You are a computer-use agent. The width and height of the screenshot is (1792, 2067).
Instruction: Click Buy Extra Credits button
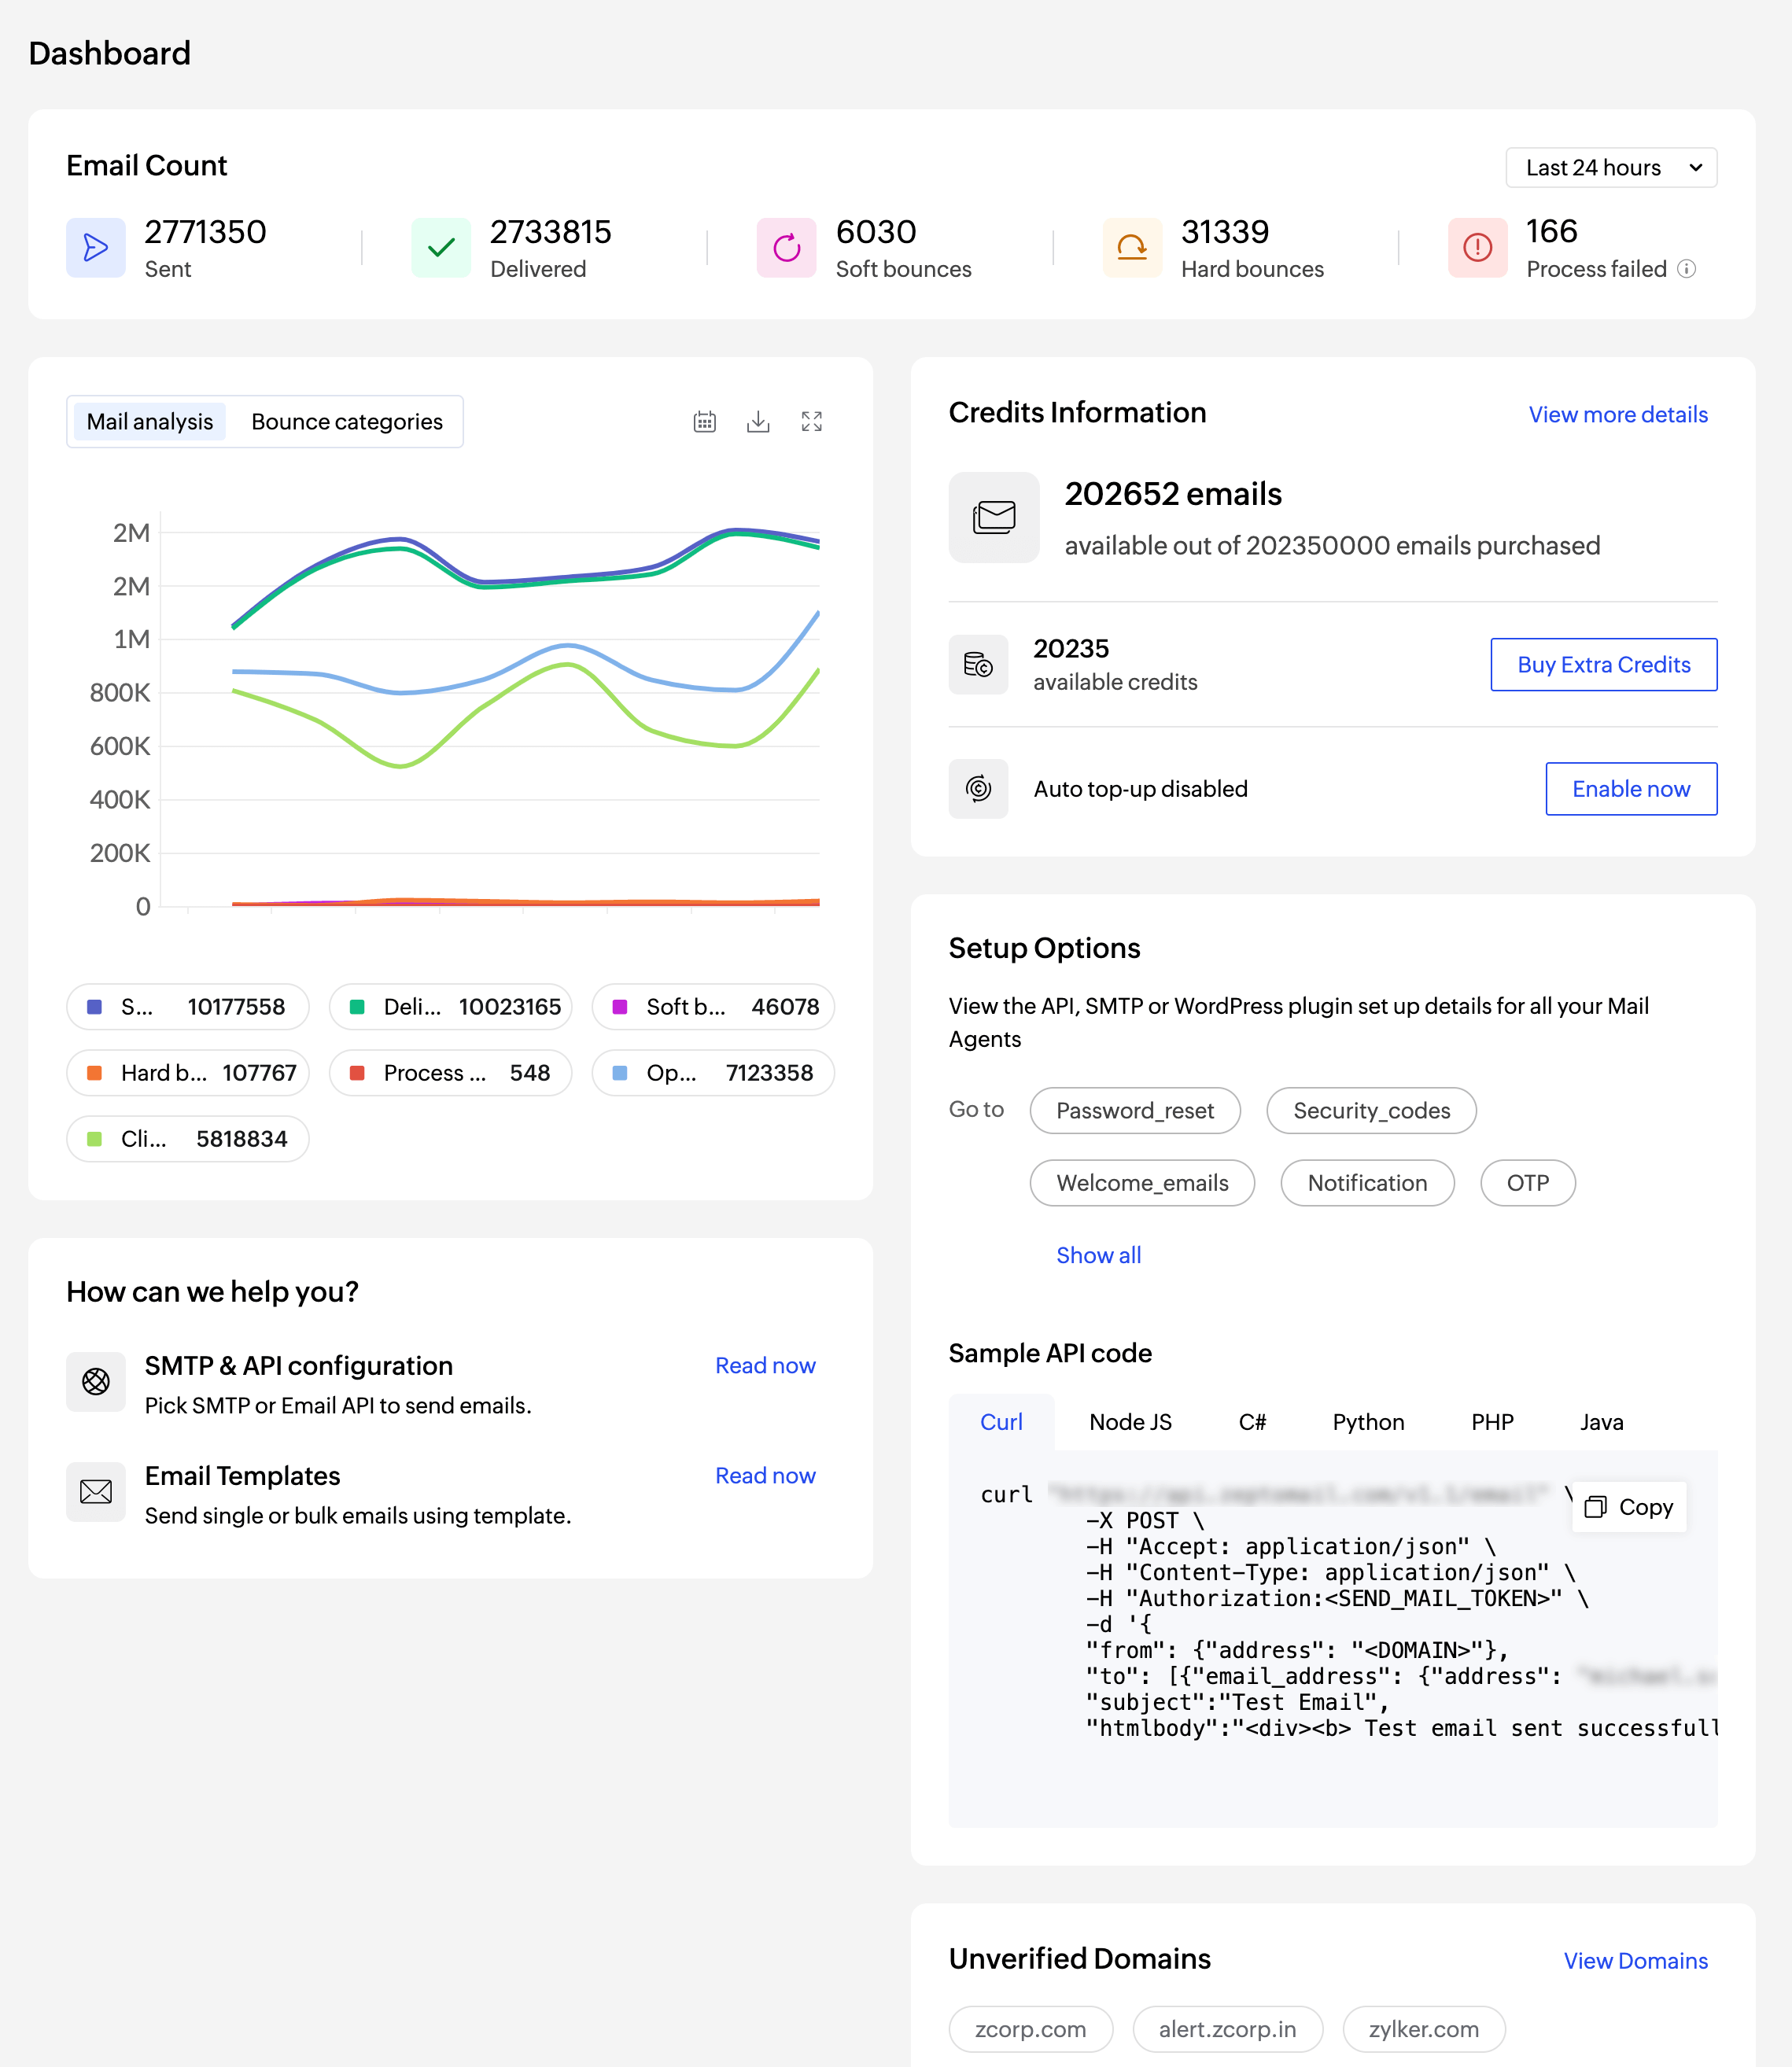pos(1603,665)
